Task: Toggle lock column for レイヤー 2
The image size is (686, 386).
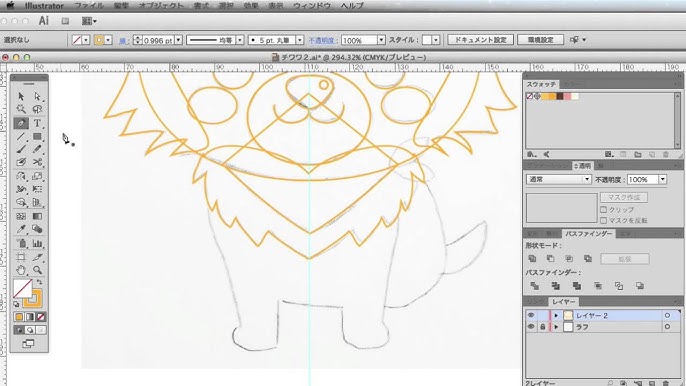Action: point(542,316)
